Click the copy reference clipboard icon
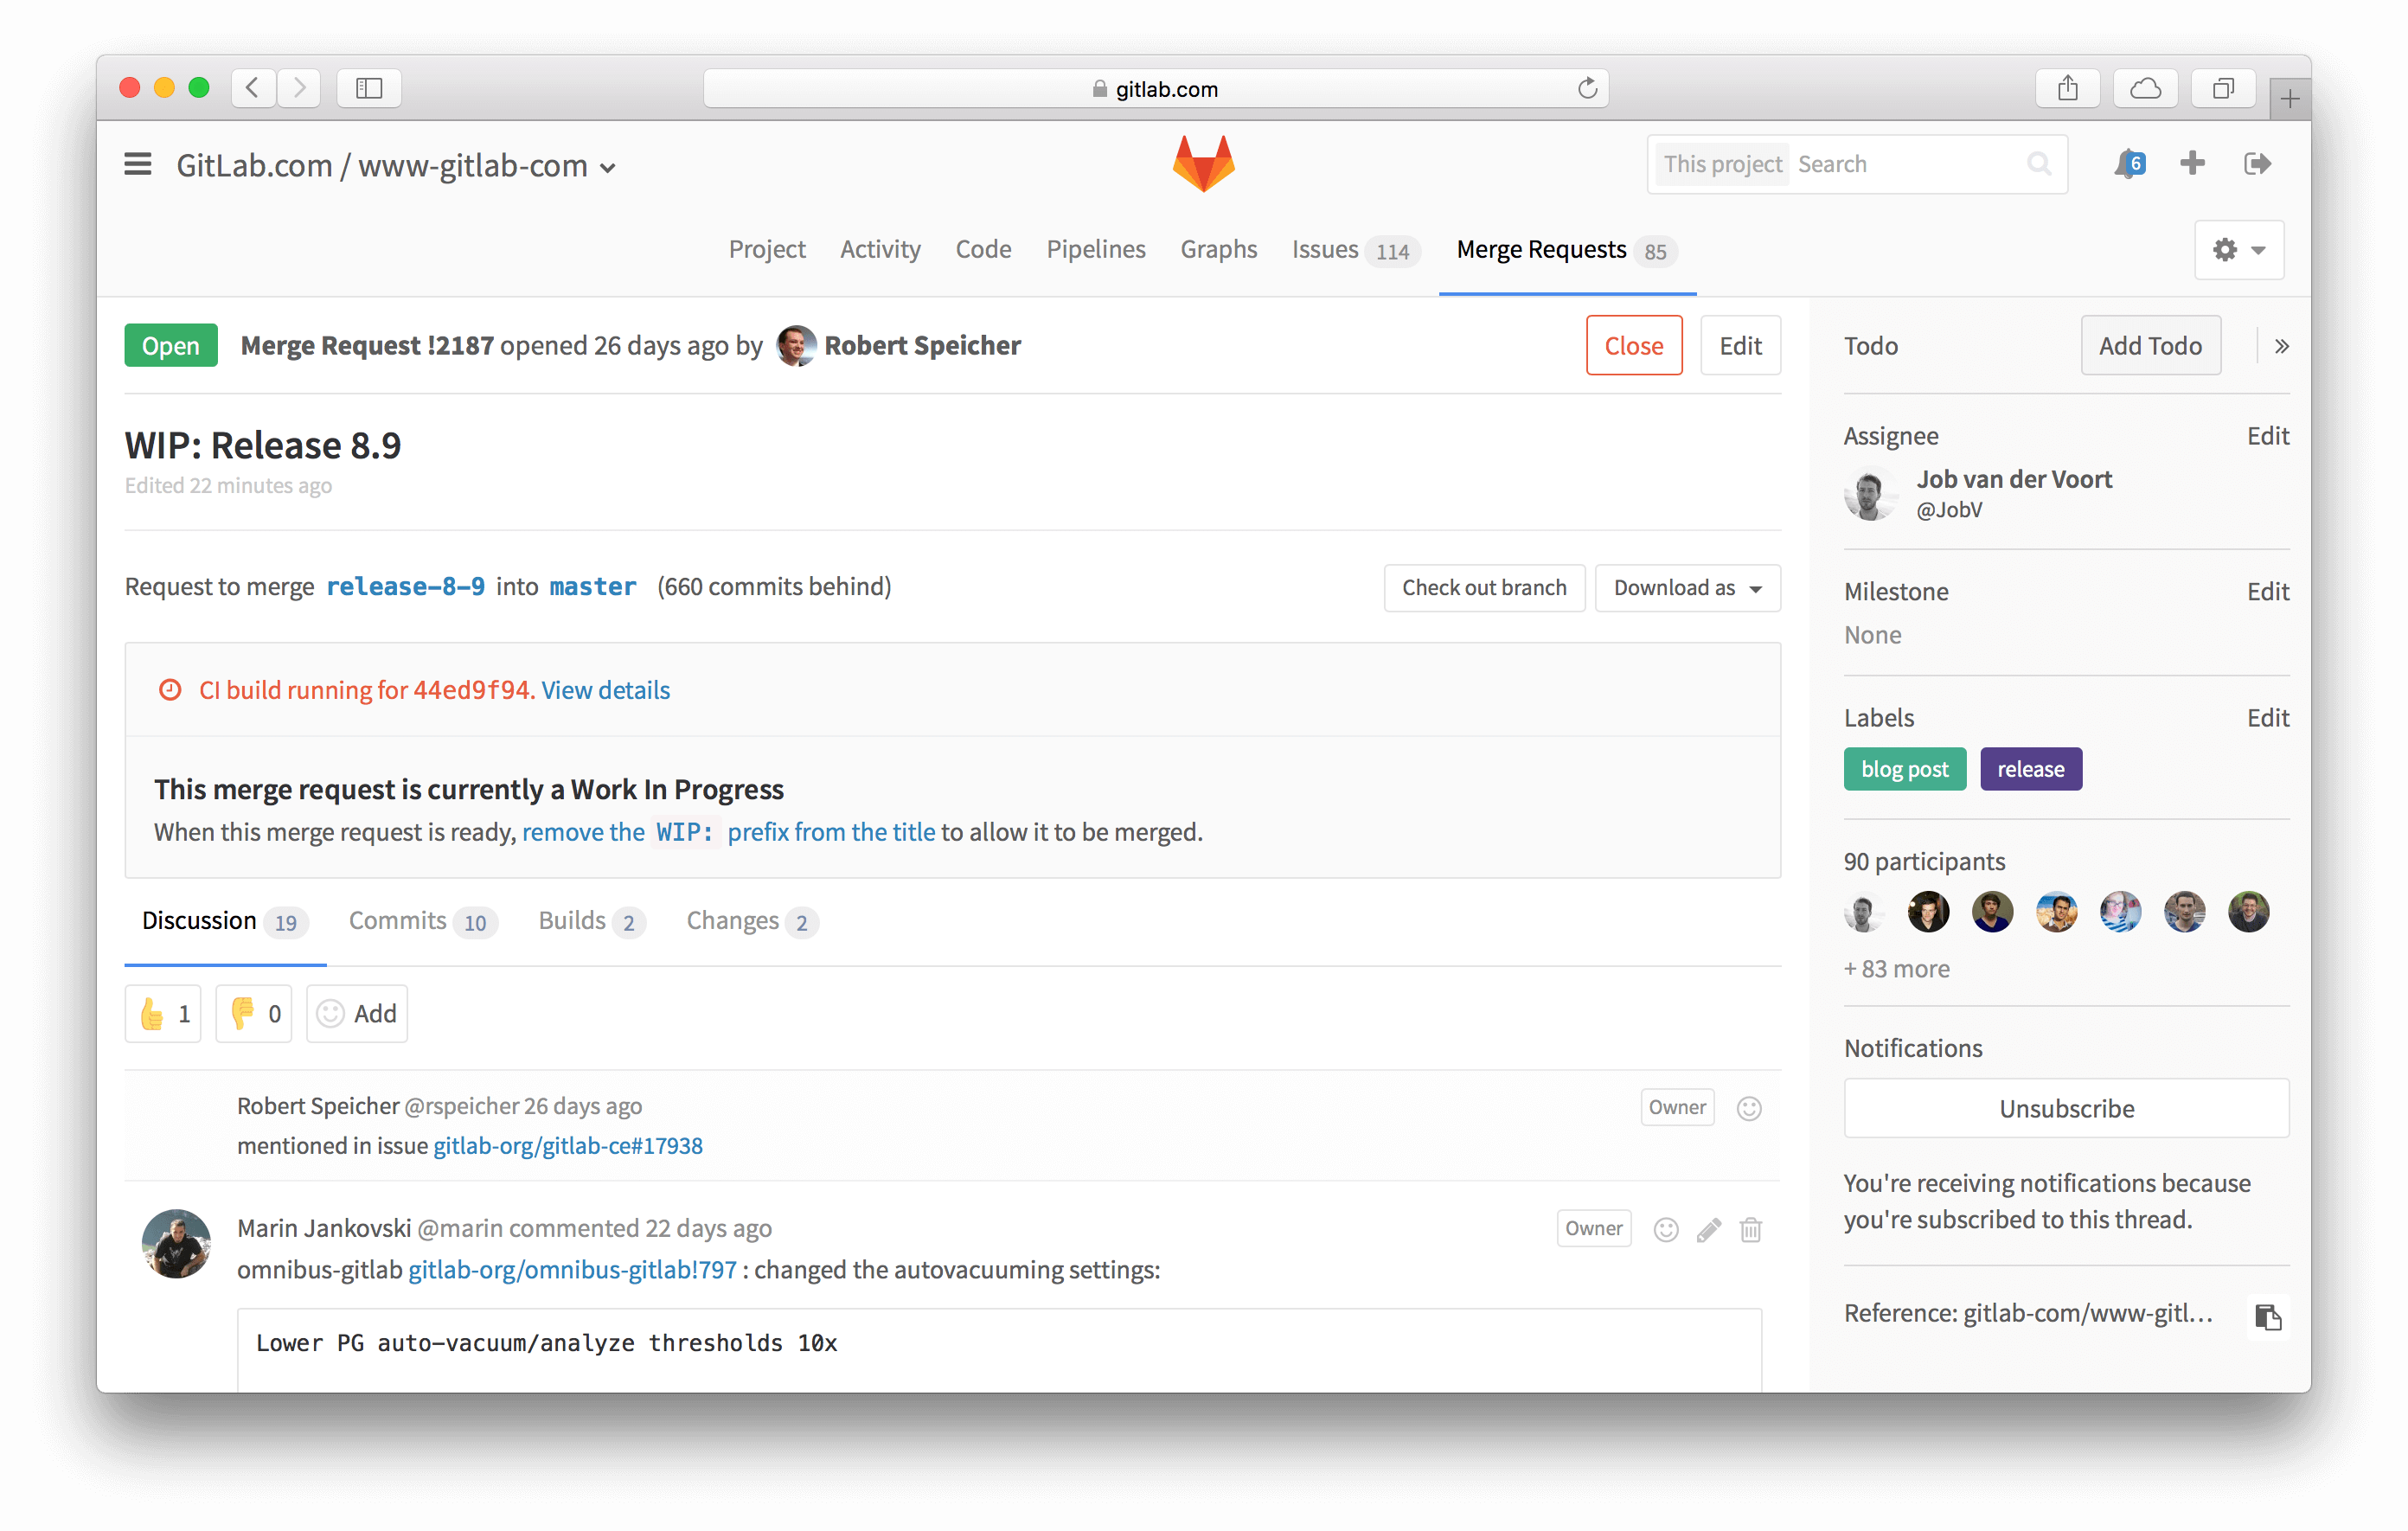2408x1531 pixels. pyautogui.click(x=2266, y=1311)
